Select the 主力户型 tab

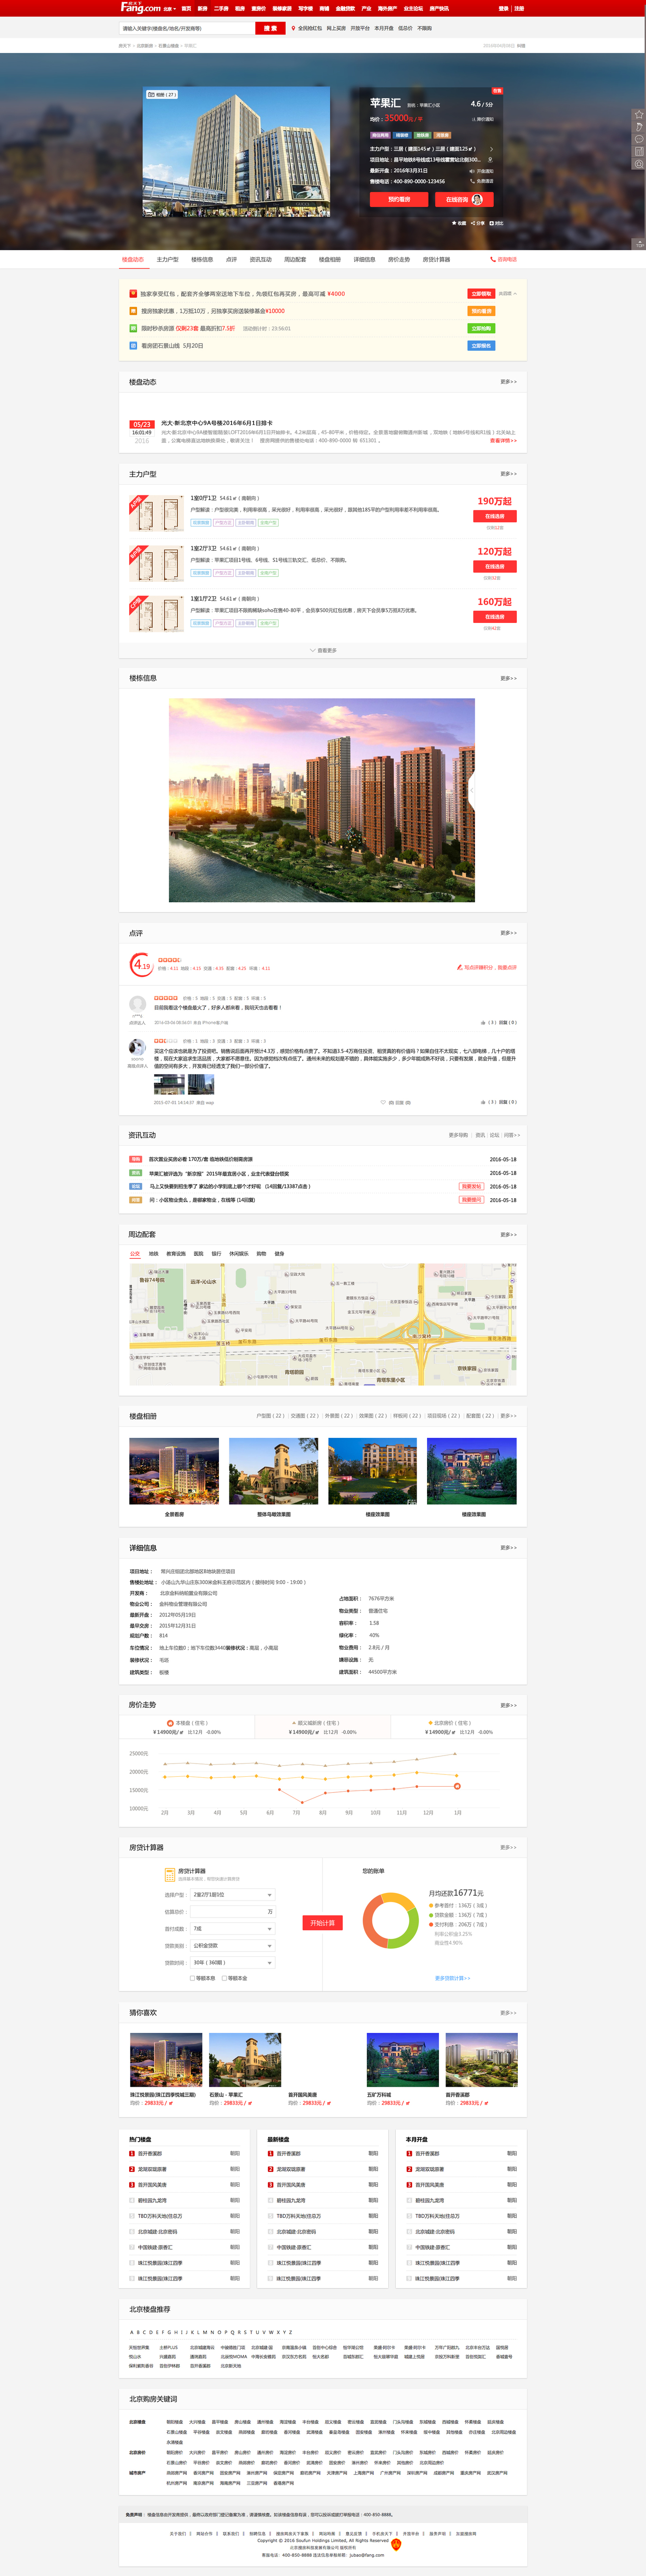point(168,259)
